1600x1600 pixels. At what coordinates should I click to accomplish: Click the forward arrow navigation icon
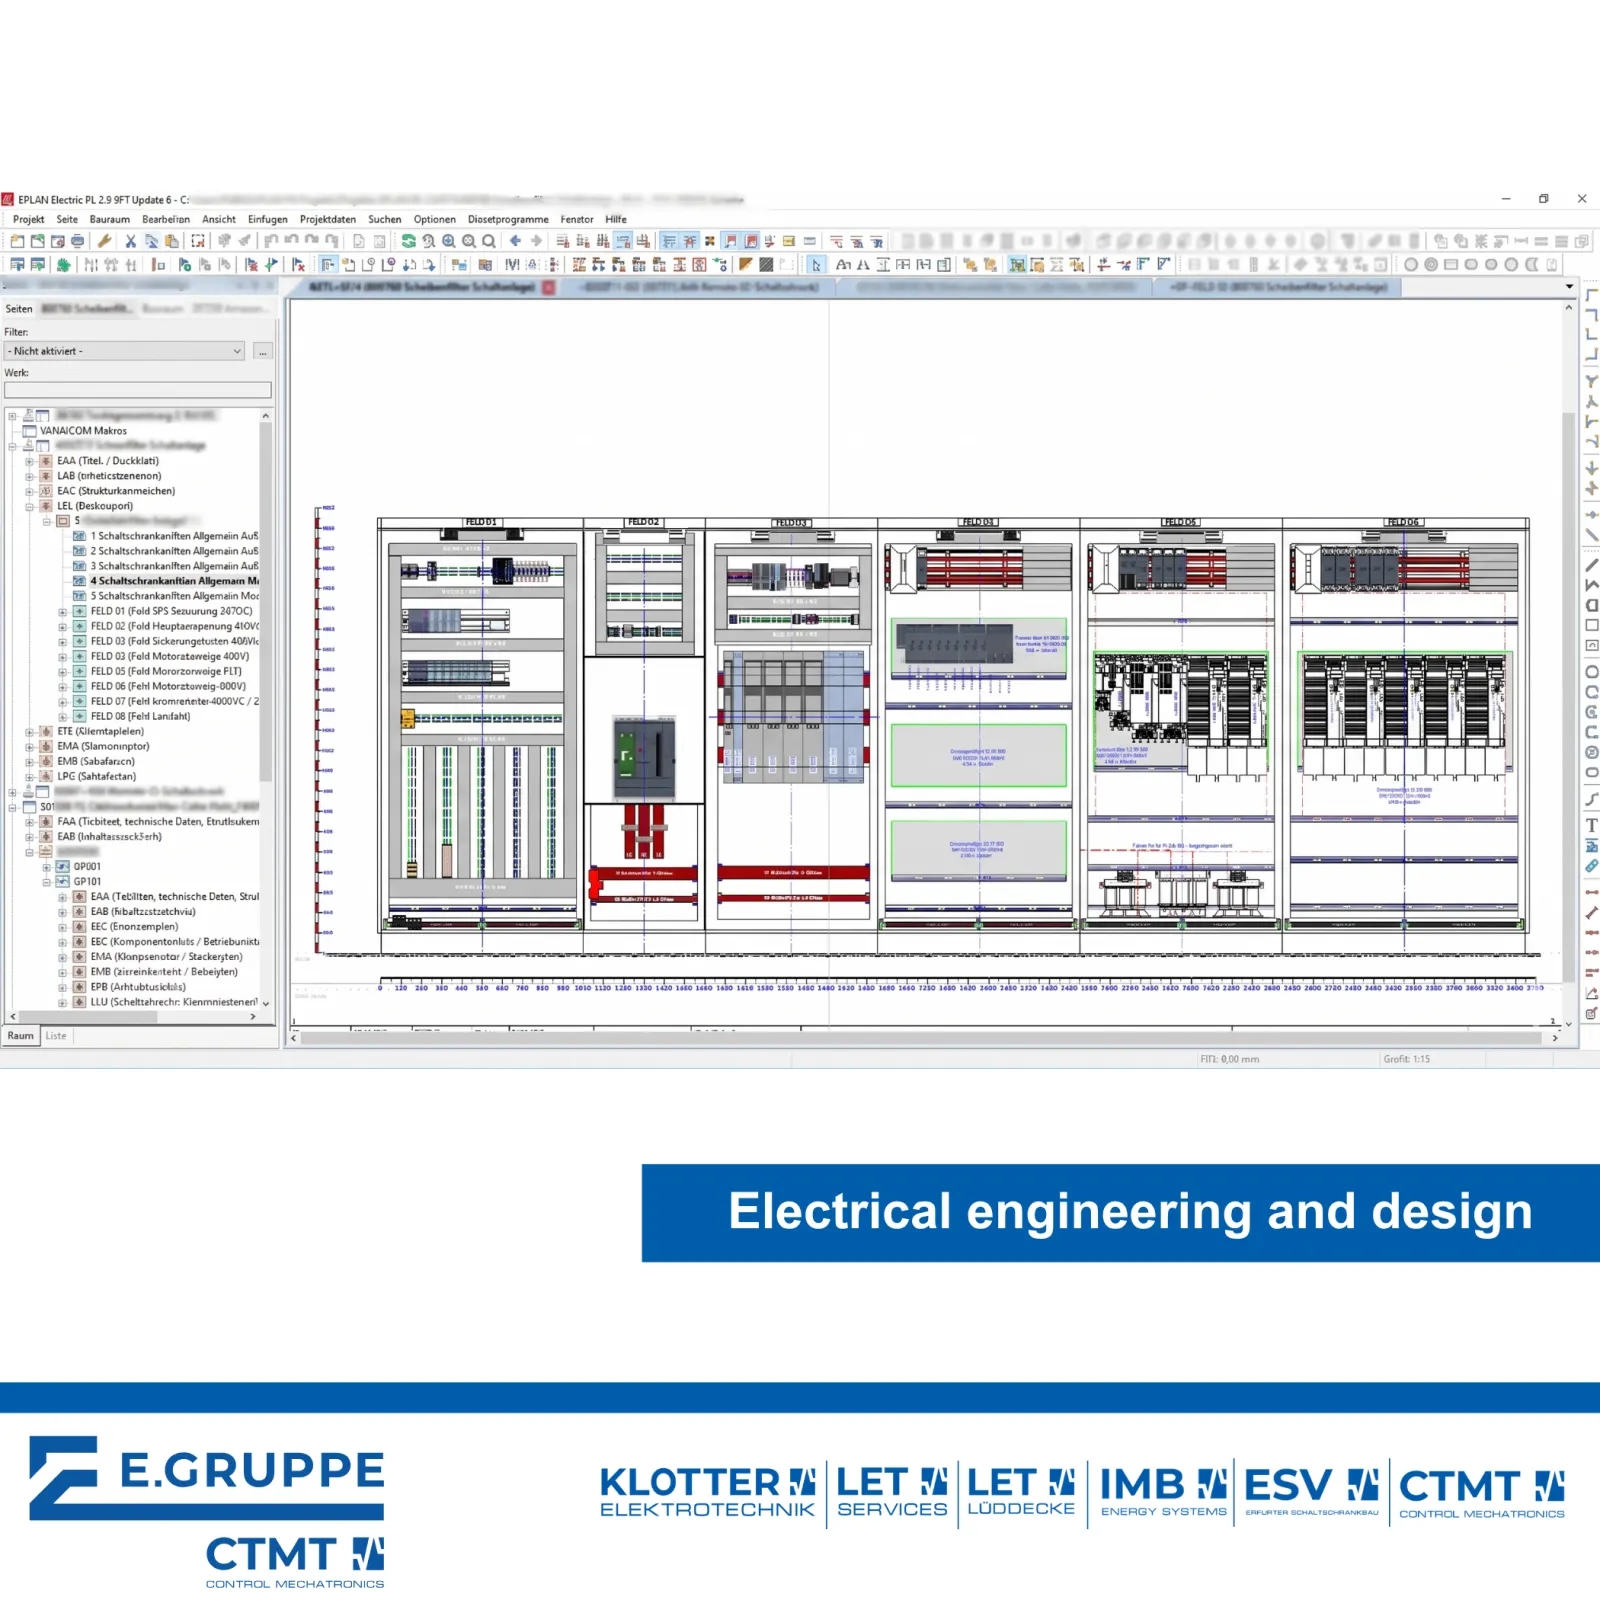click(536, 241)
